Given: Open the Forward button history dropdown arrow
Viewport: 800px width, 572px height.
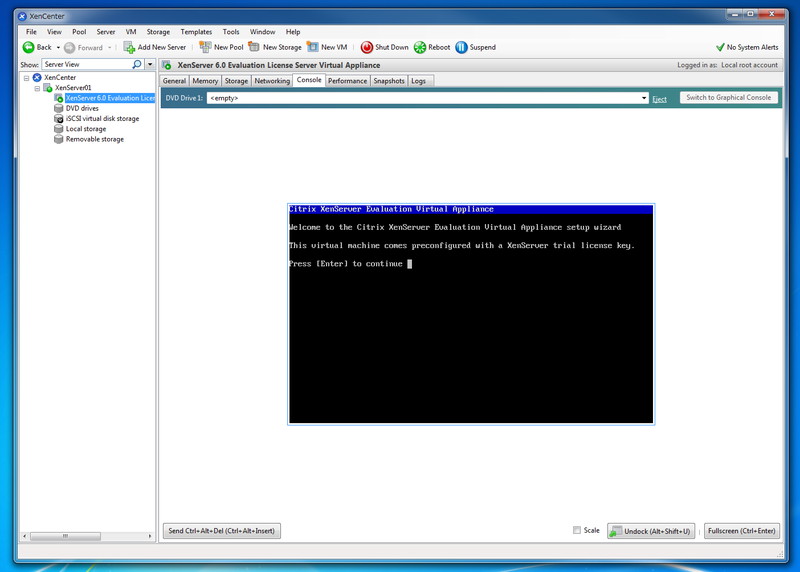Looking at the screenshot, I should point(109,47).
